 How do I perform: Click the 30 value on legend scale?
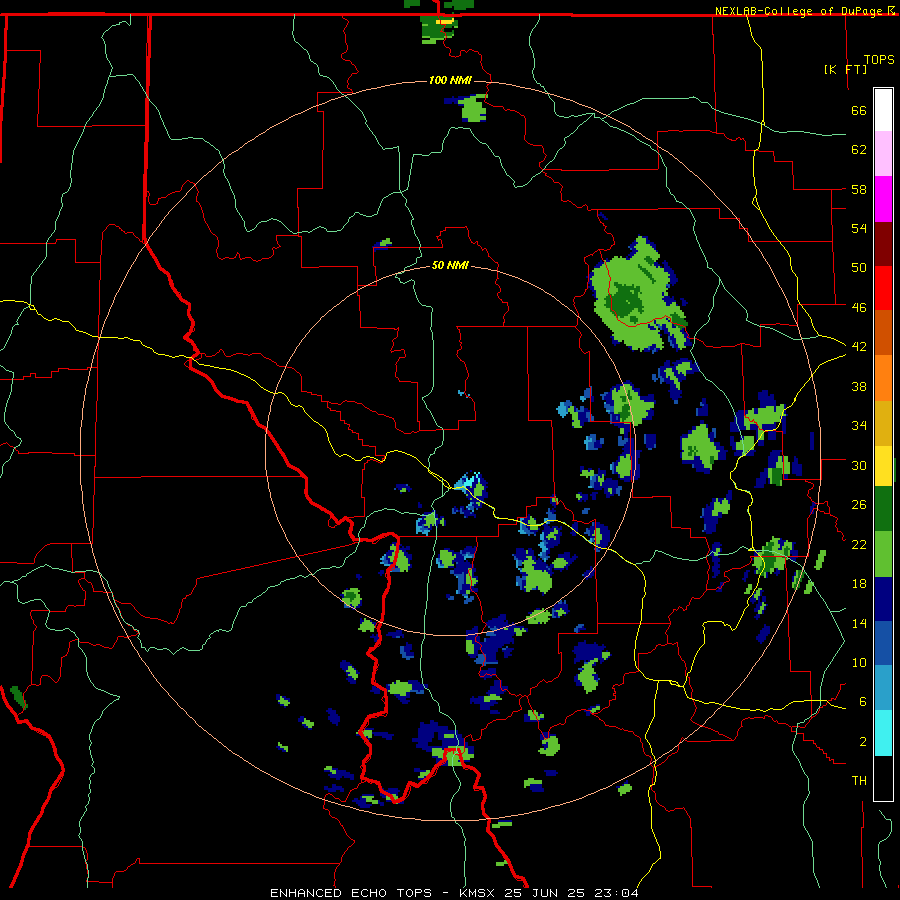click(x=859, y=465)
